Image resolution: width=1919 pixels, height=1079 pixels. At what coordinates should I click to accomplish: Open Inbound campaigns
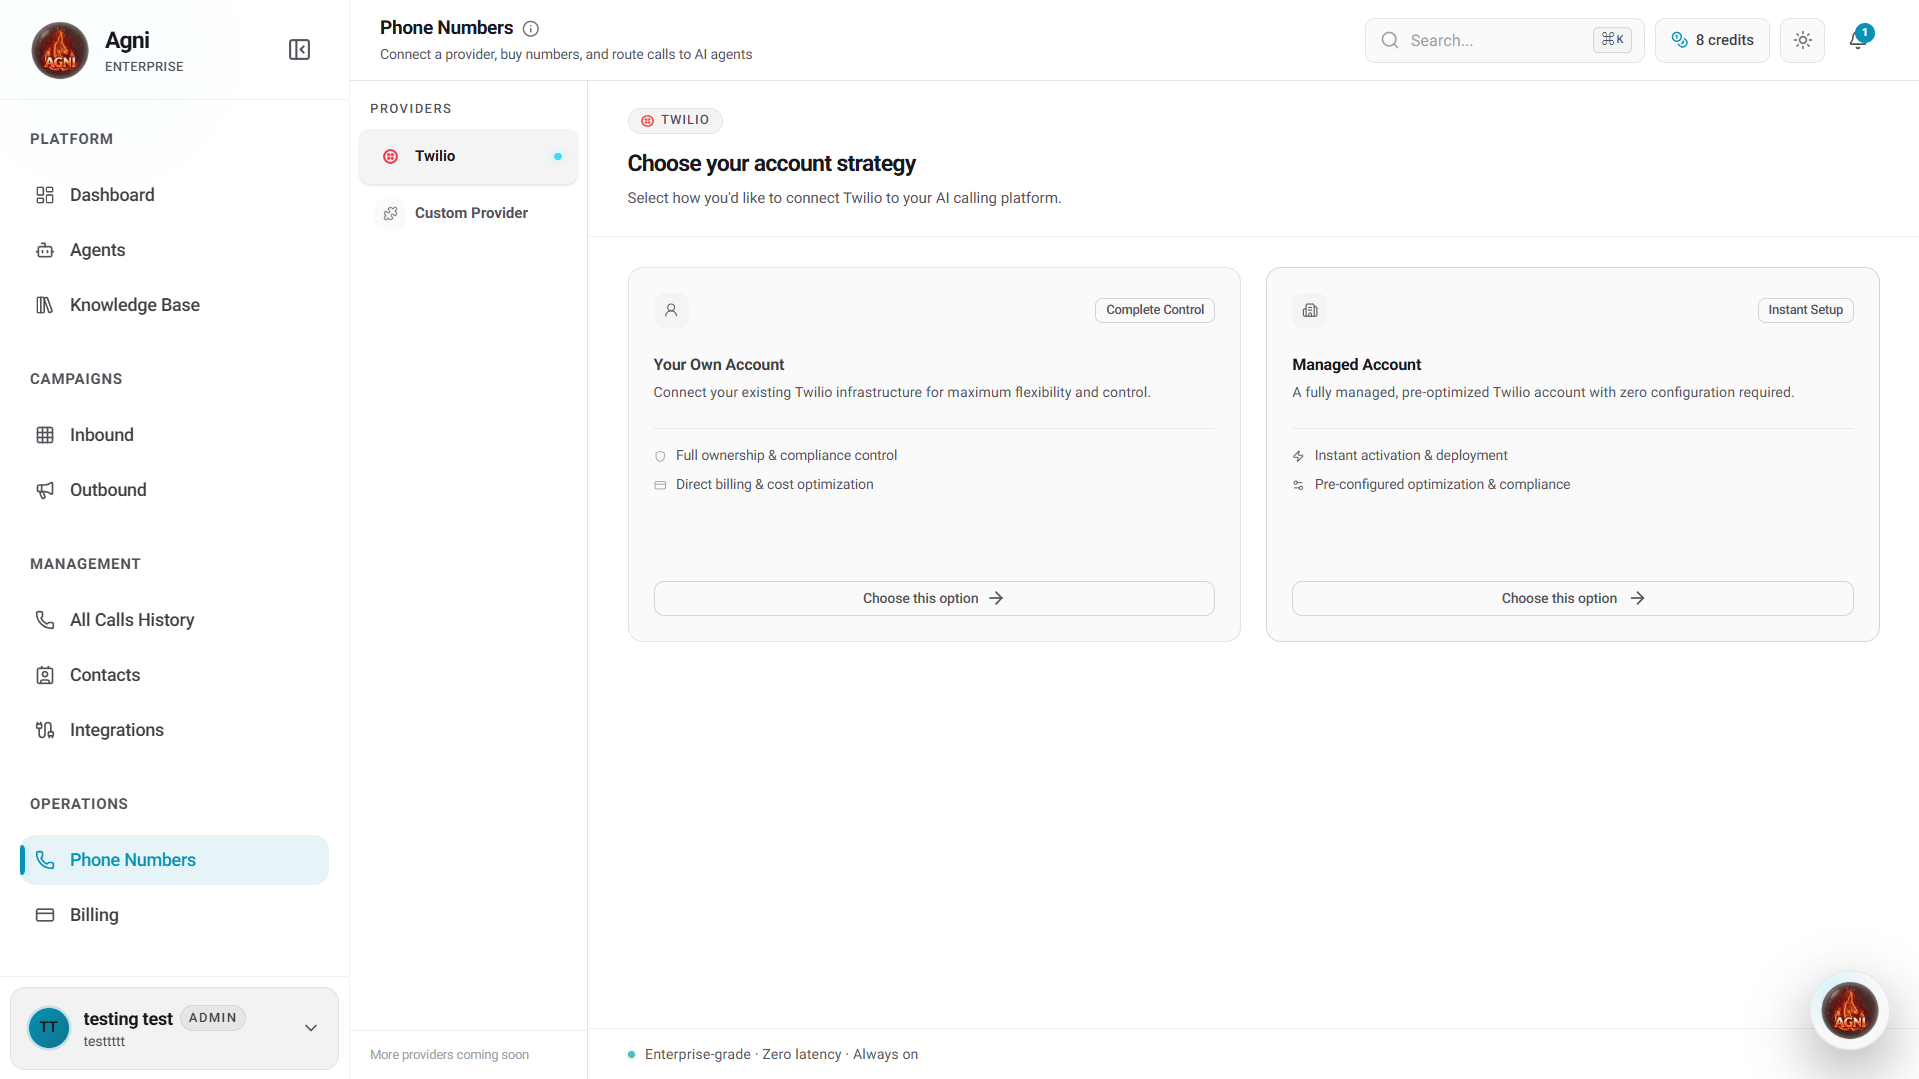tap(174, 435)
